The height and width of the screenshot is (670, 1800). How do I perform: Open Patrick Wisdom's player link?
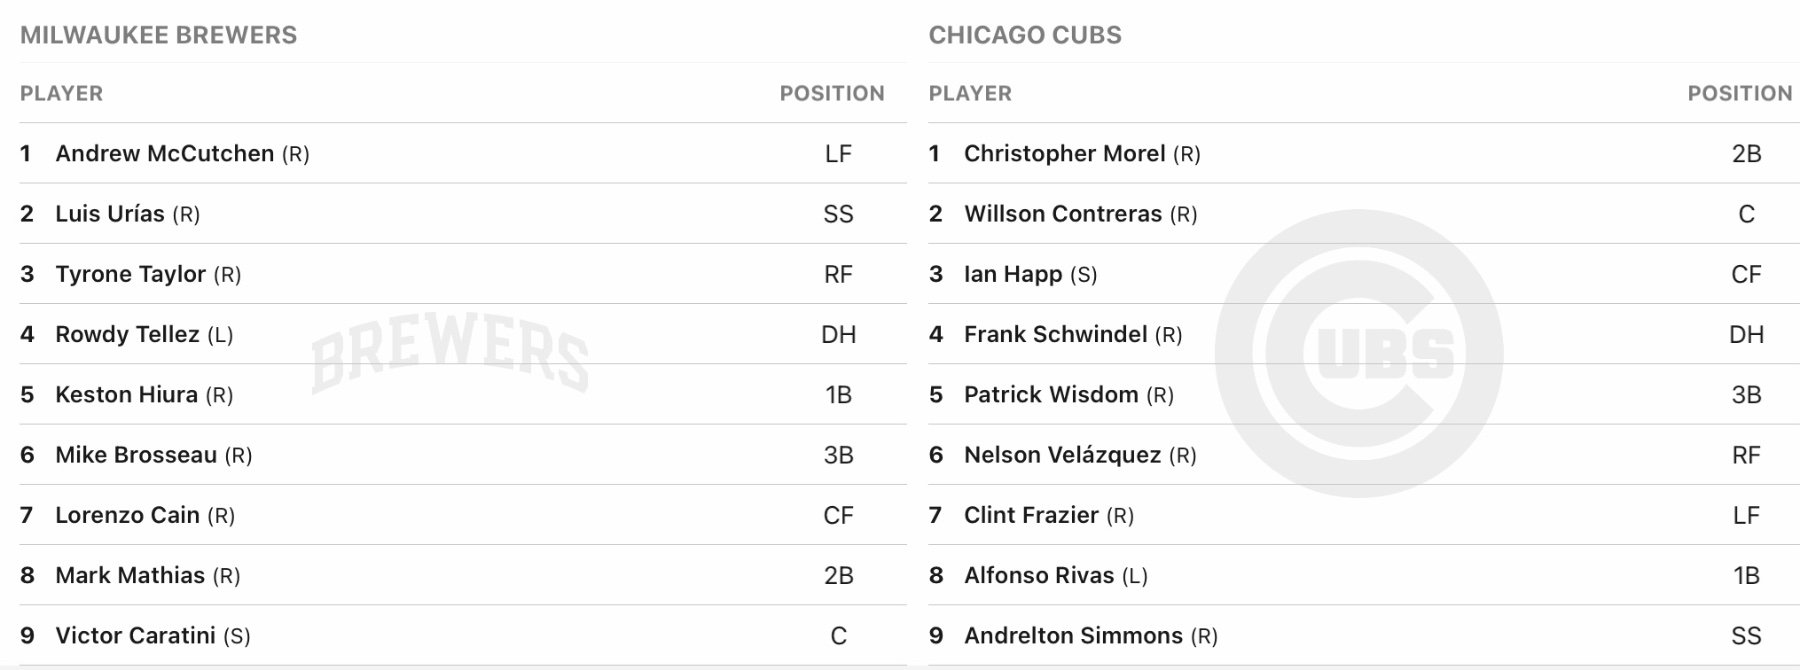(x=1050, y=395)
